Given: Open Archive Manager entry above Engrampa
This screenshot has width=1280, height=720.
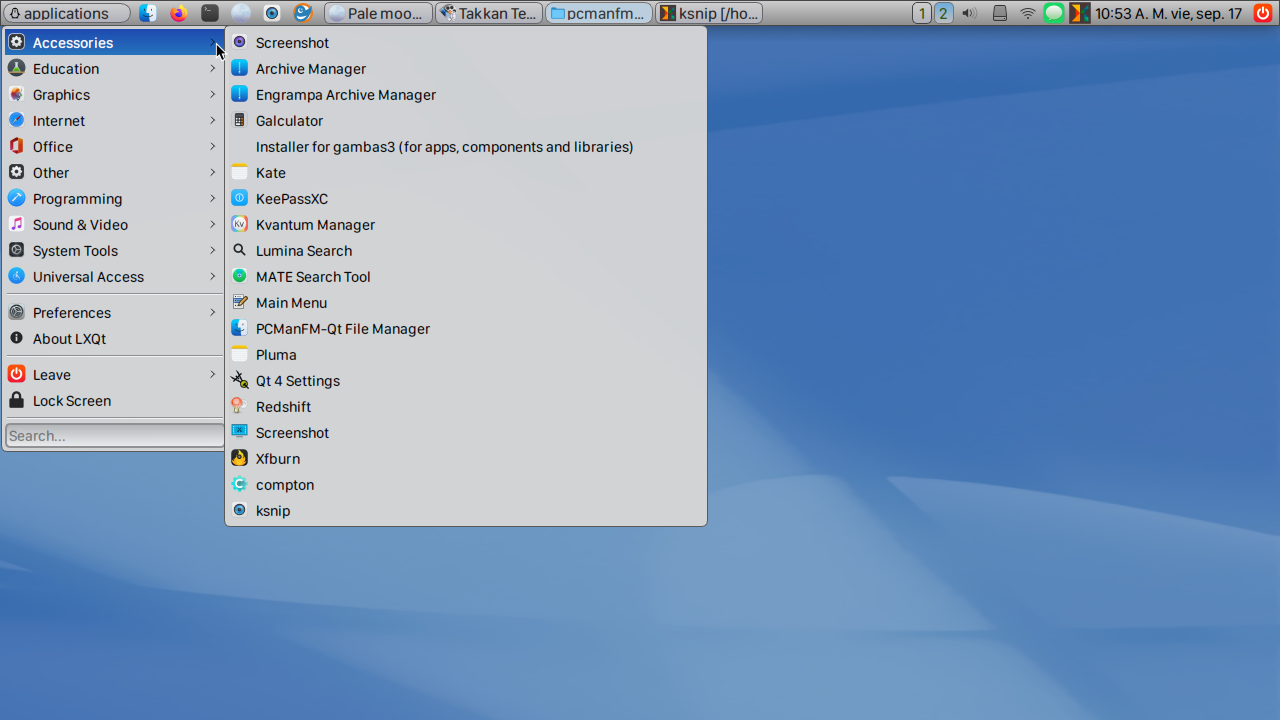Looking at the screenshot, I should pyautogui.click(x=466, y=69).
